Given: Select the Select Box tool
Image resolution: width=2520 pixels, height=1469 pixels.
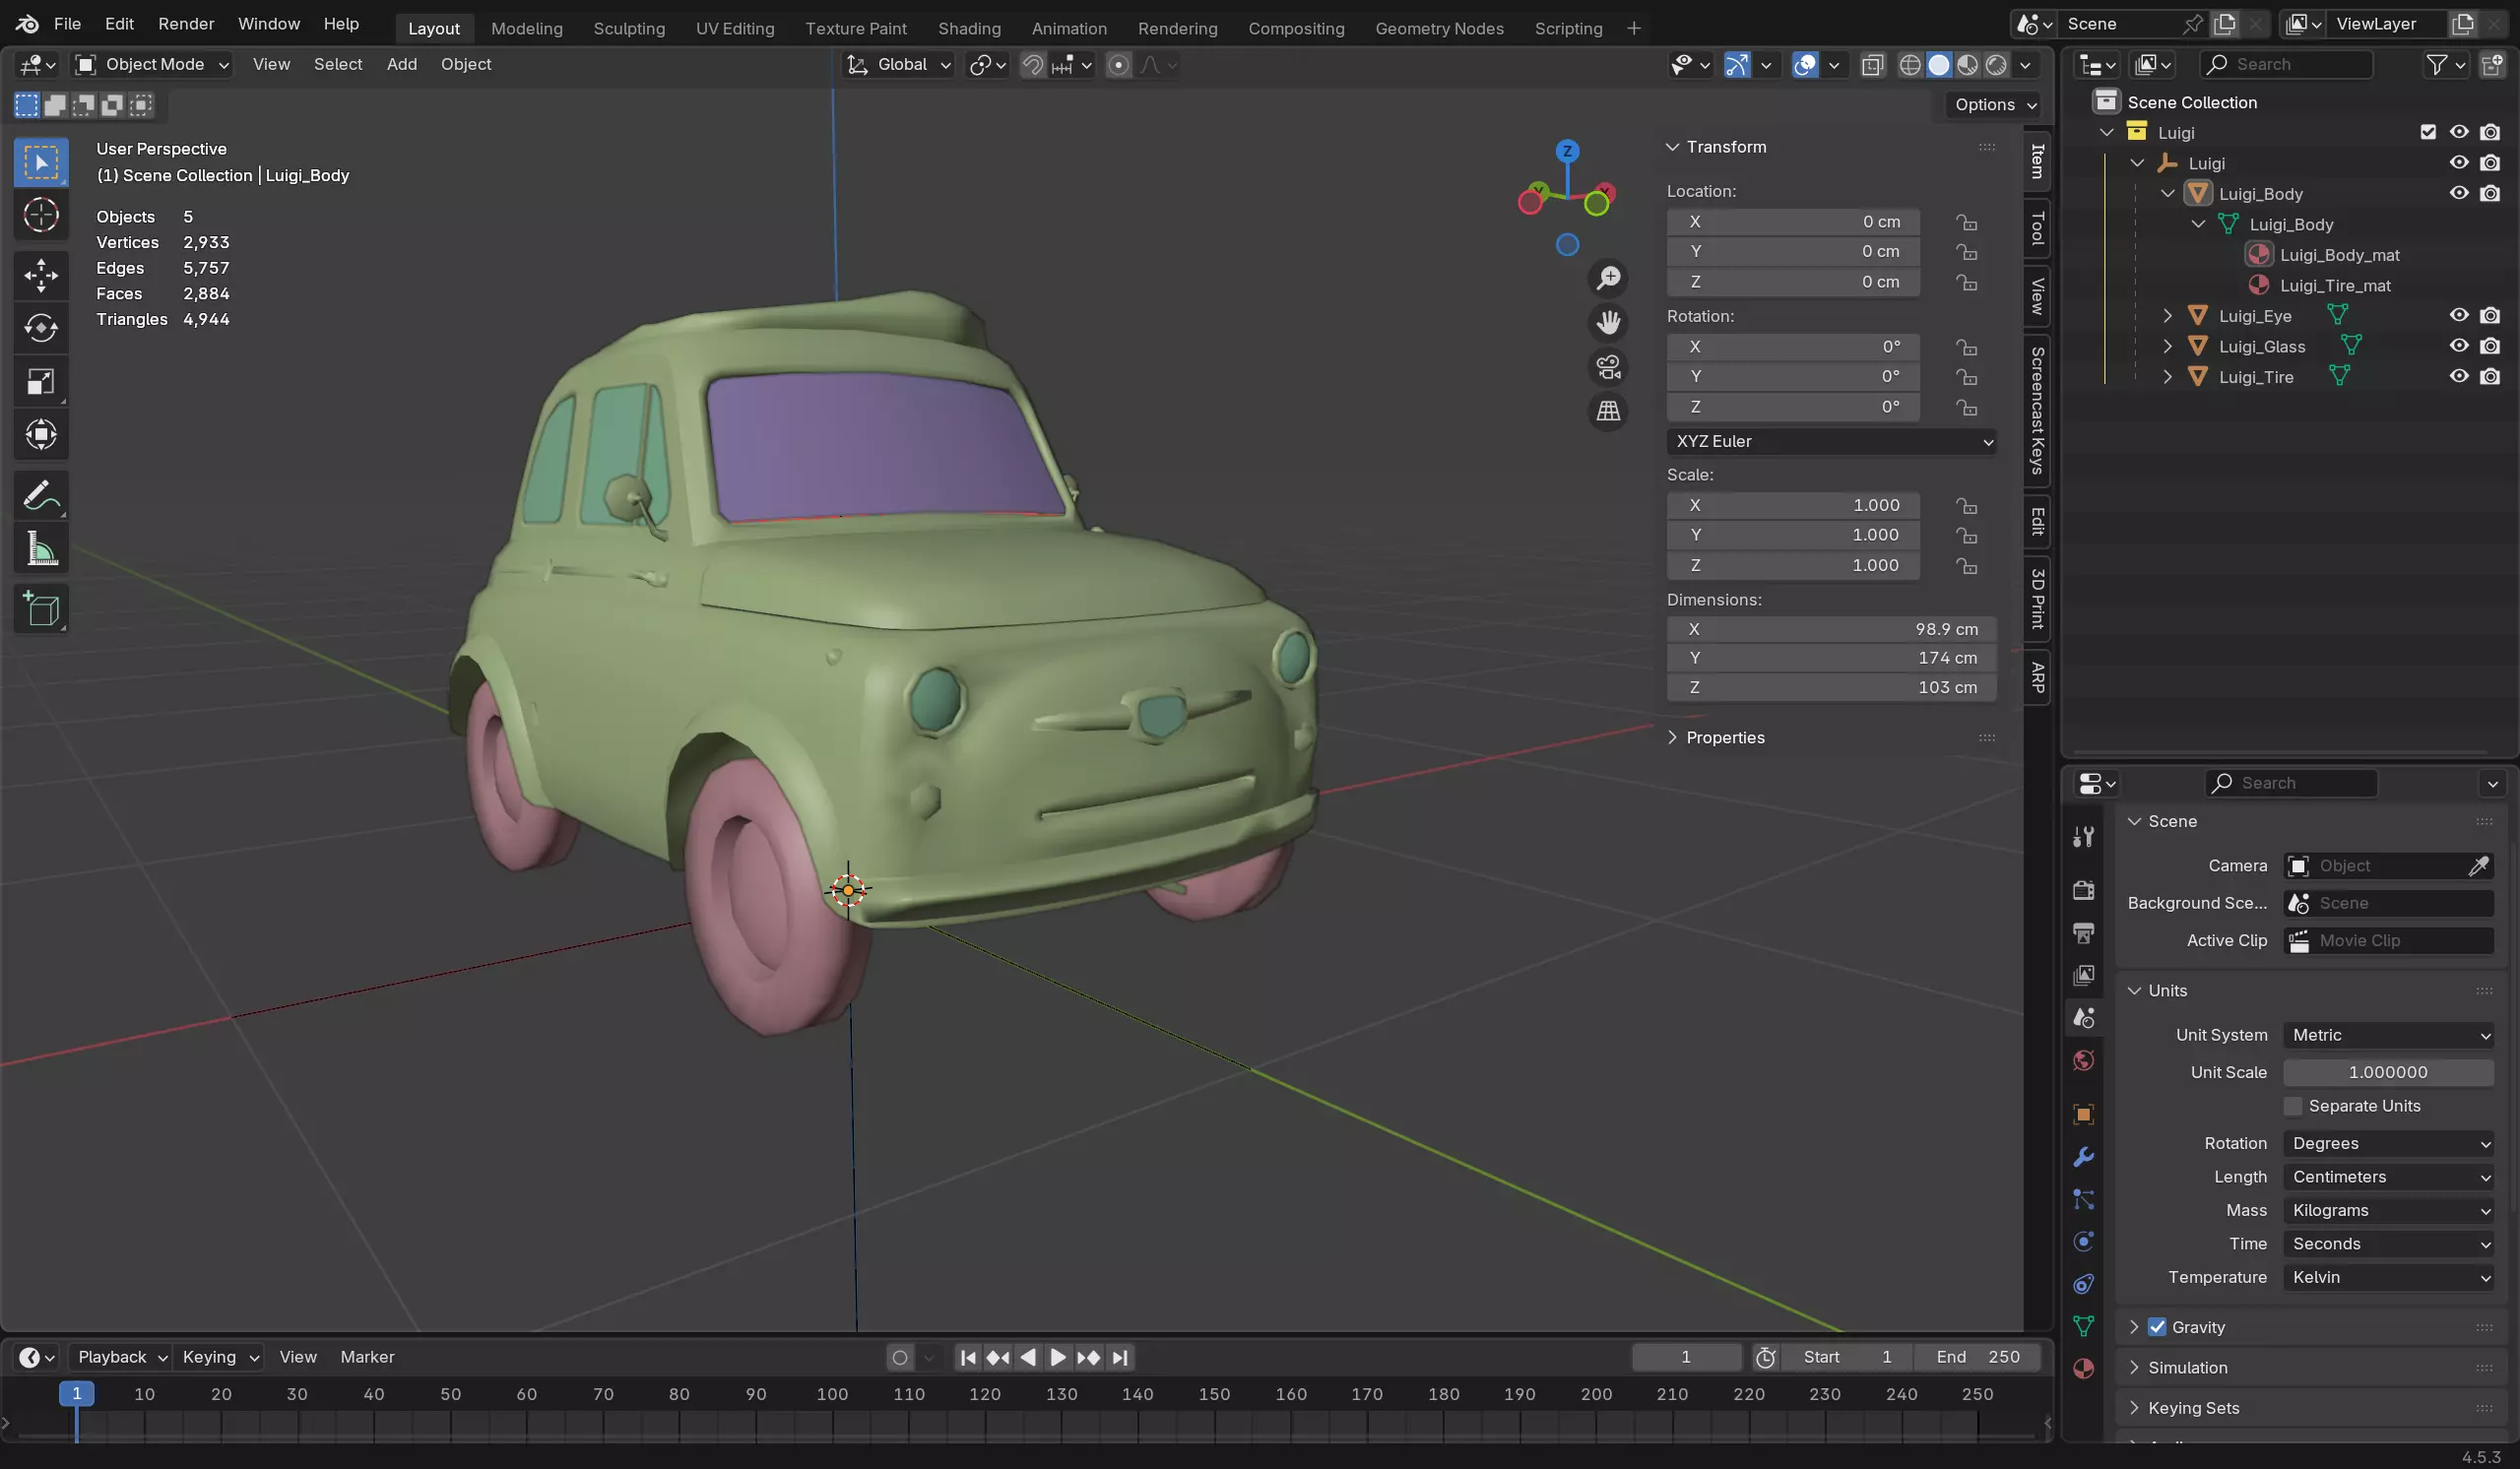Looking at the screenshot, I should coord(41,163).
